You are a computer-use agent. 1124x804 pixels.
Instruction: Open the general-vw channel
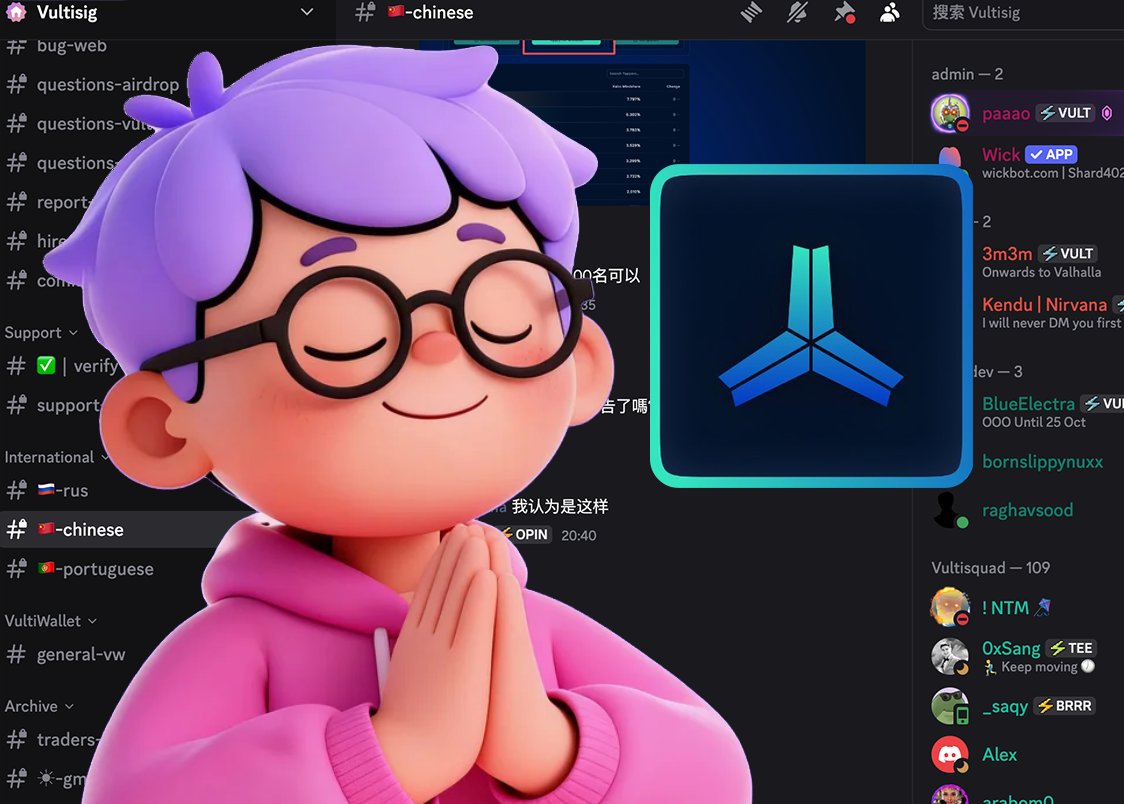[80, 654]
